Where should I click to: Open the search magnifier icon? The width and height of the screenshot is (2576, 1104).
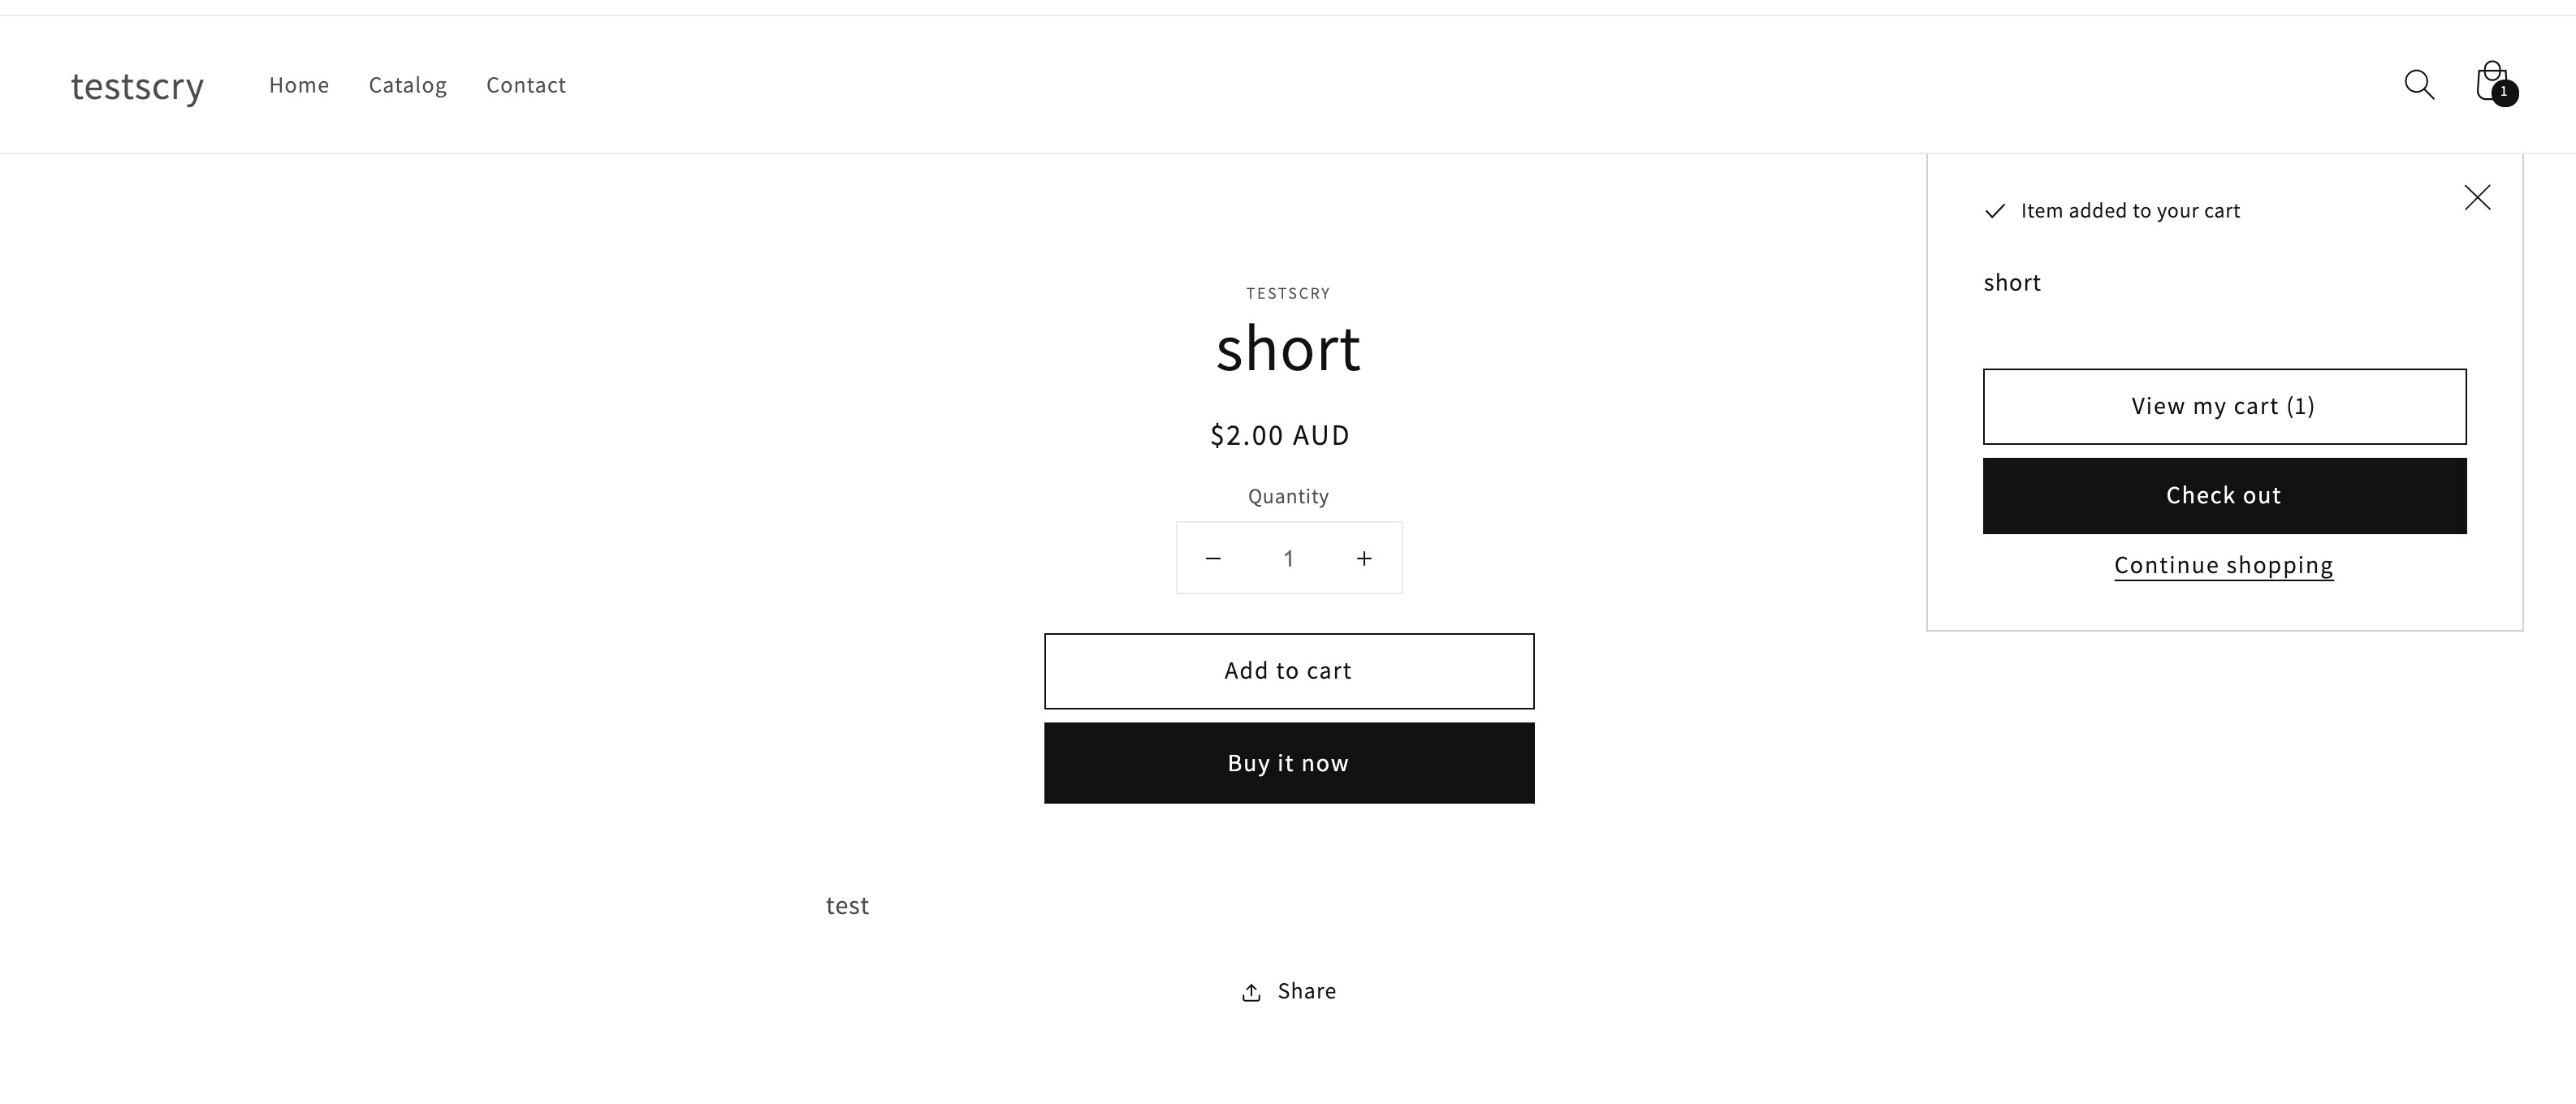2419,85
